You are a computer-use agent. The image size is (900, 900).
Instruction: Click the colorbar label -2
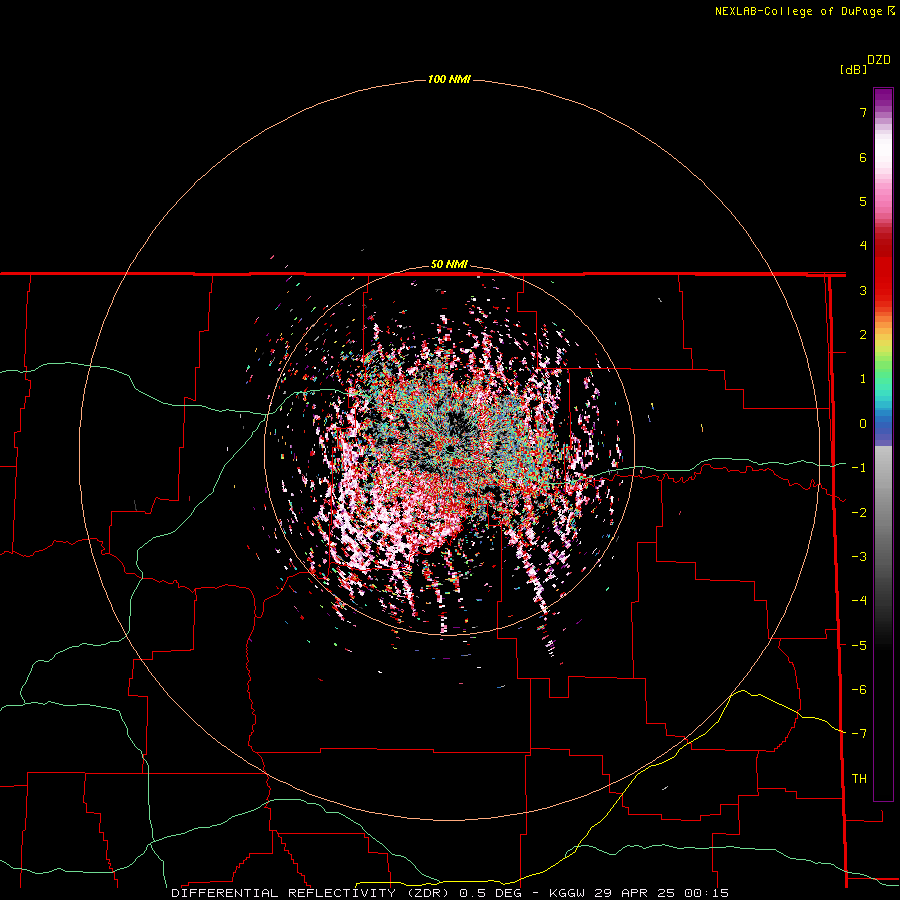point(859,513)
